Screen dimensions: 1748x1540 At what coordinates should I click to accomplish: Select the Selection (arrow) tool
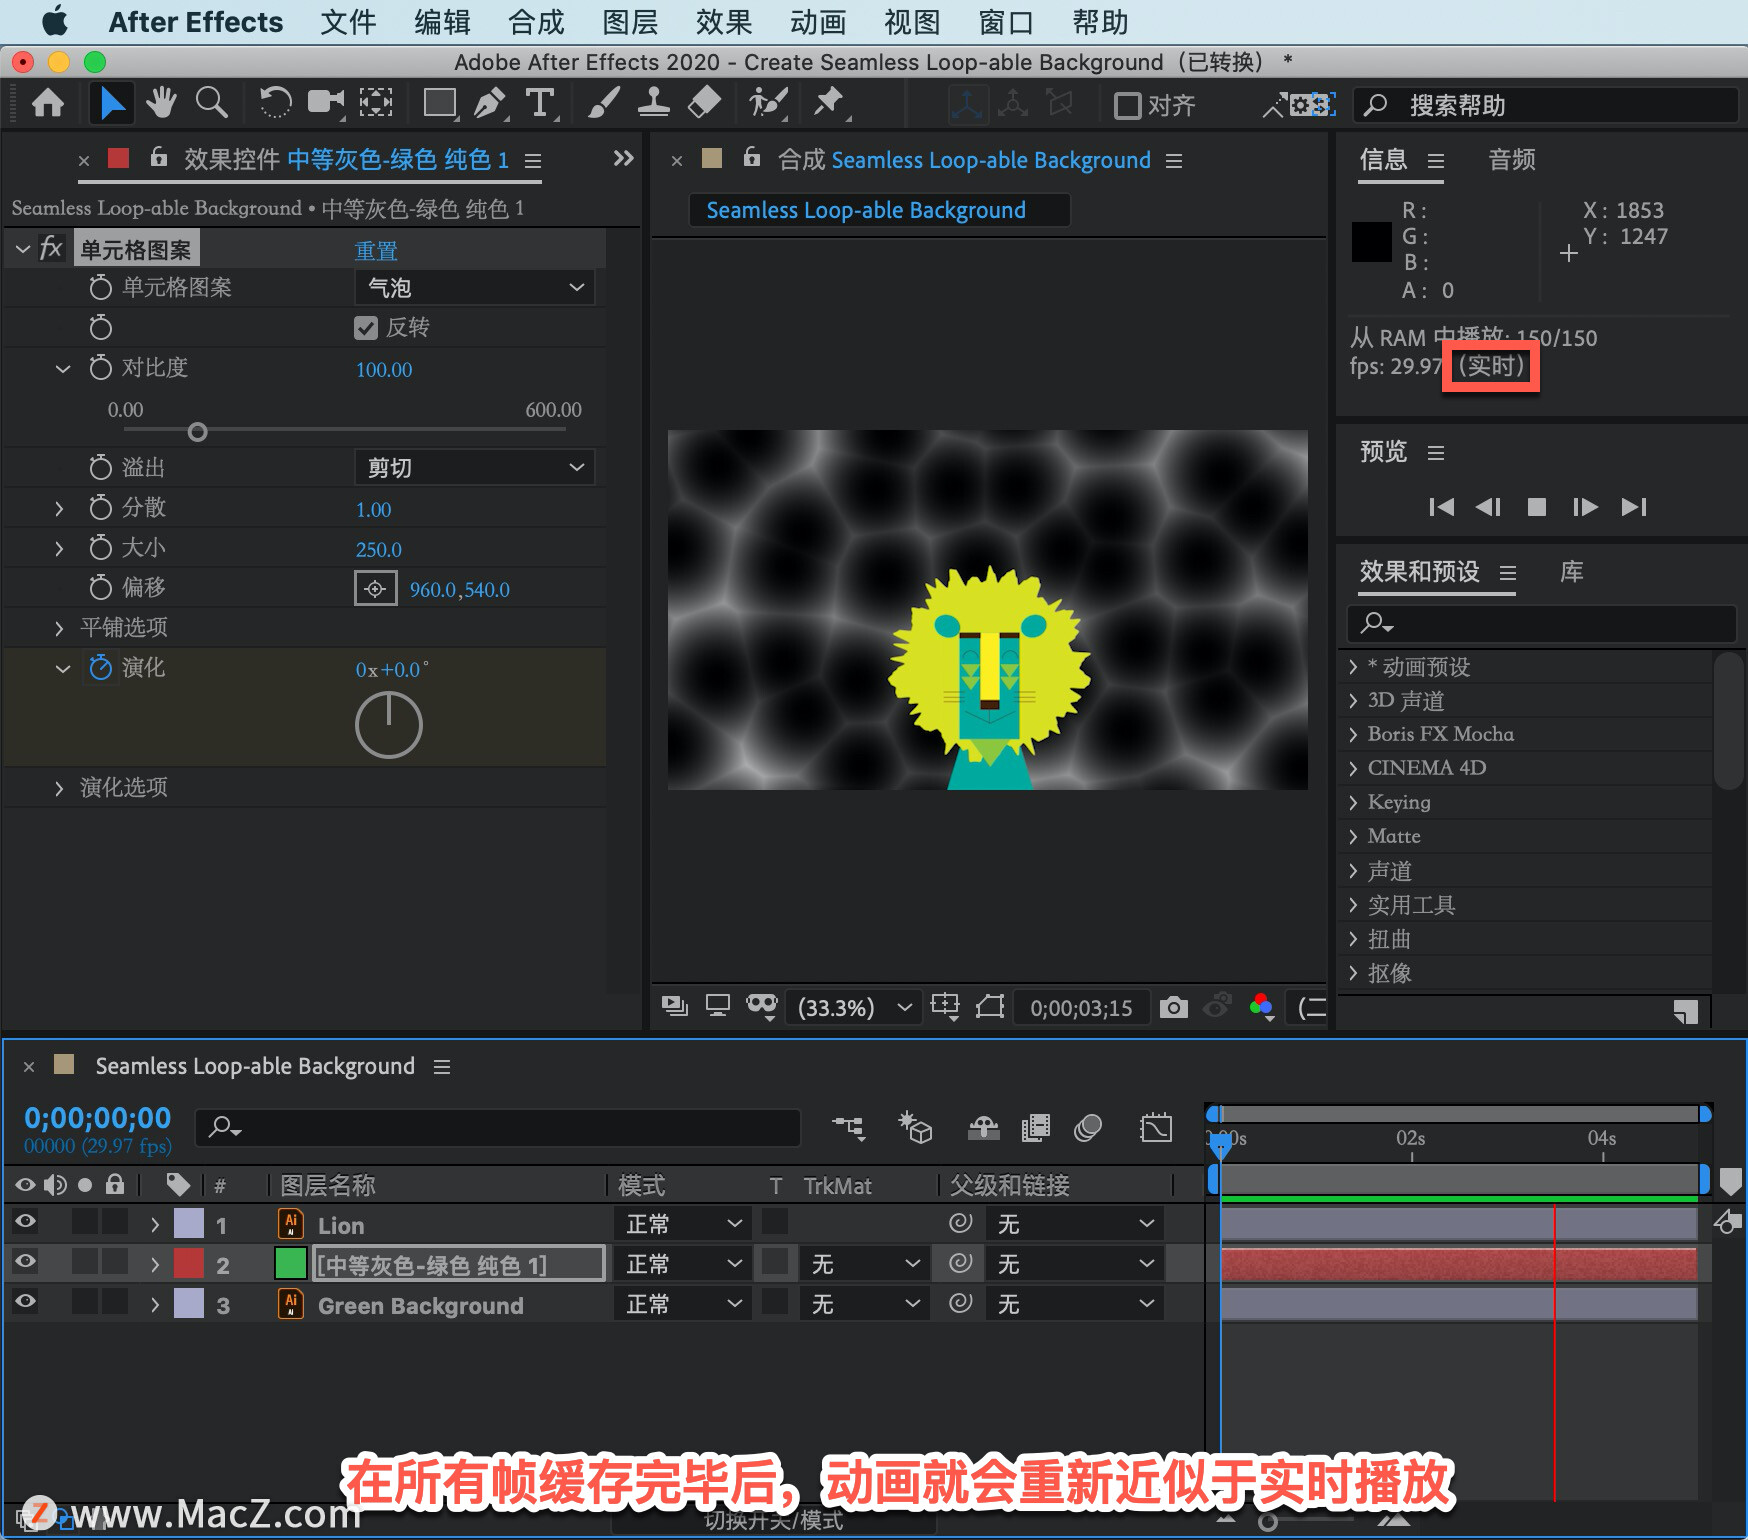pos(111,103)
